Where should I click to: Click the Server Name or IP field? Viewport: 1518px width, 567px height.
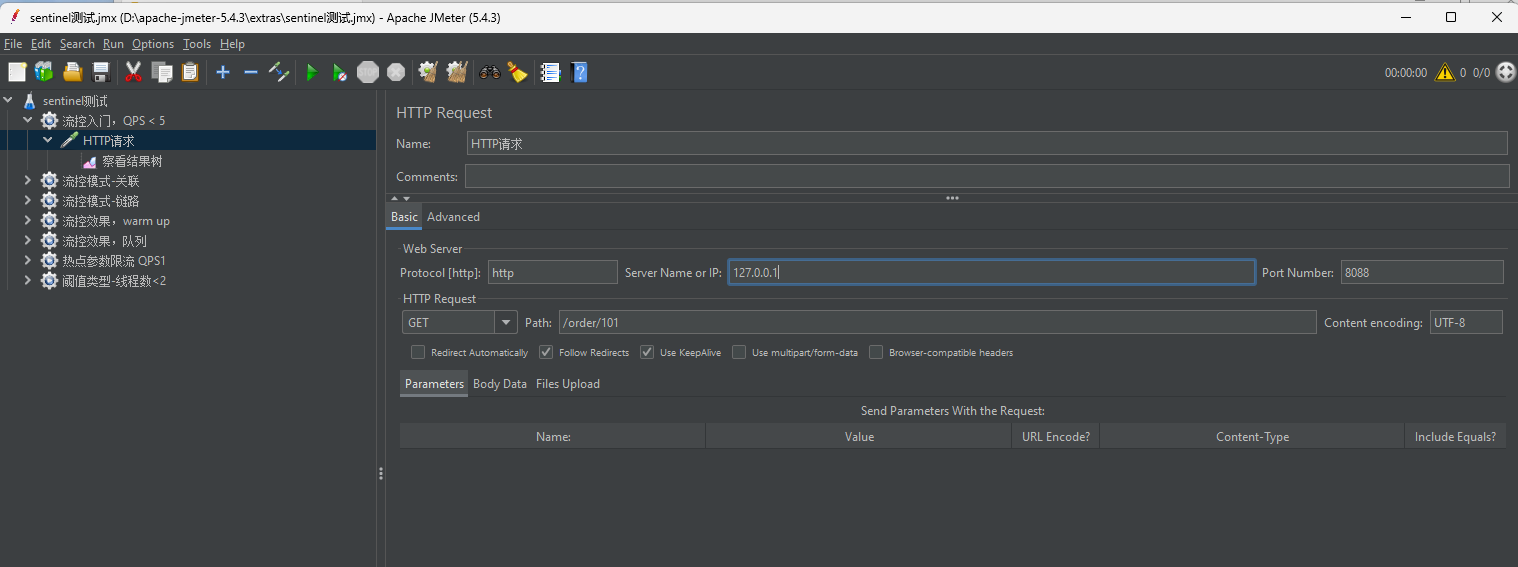tap(991, 272)
